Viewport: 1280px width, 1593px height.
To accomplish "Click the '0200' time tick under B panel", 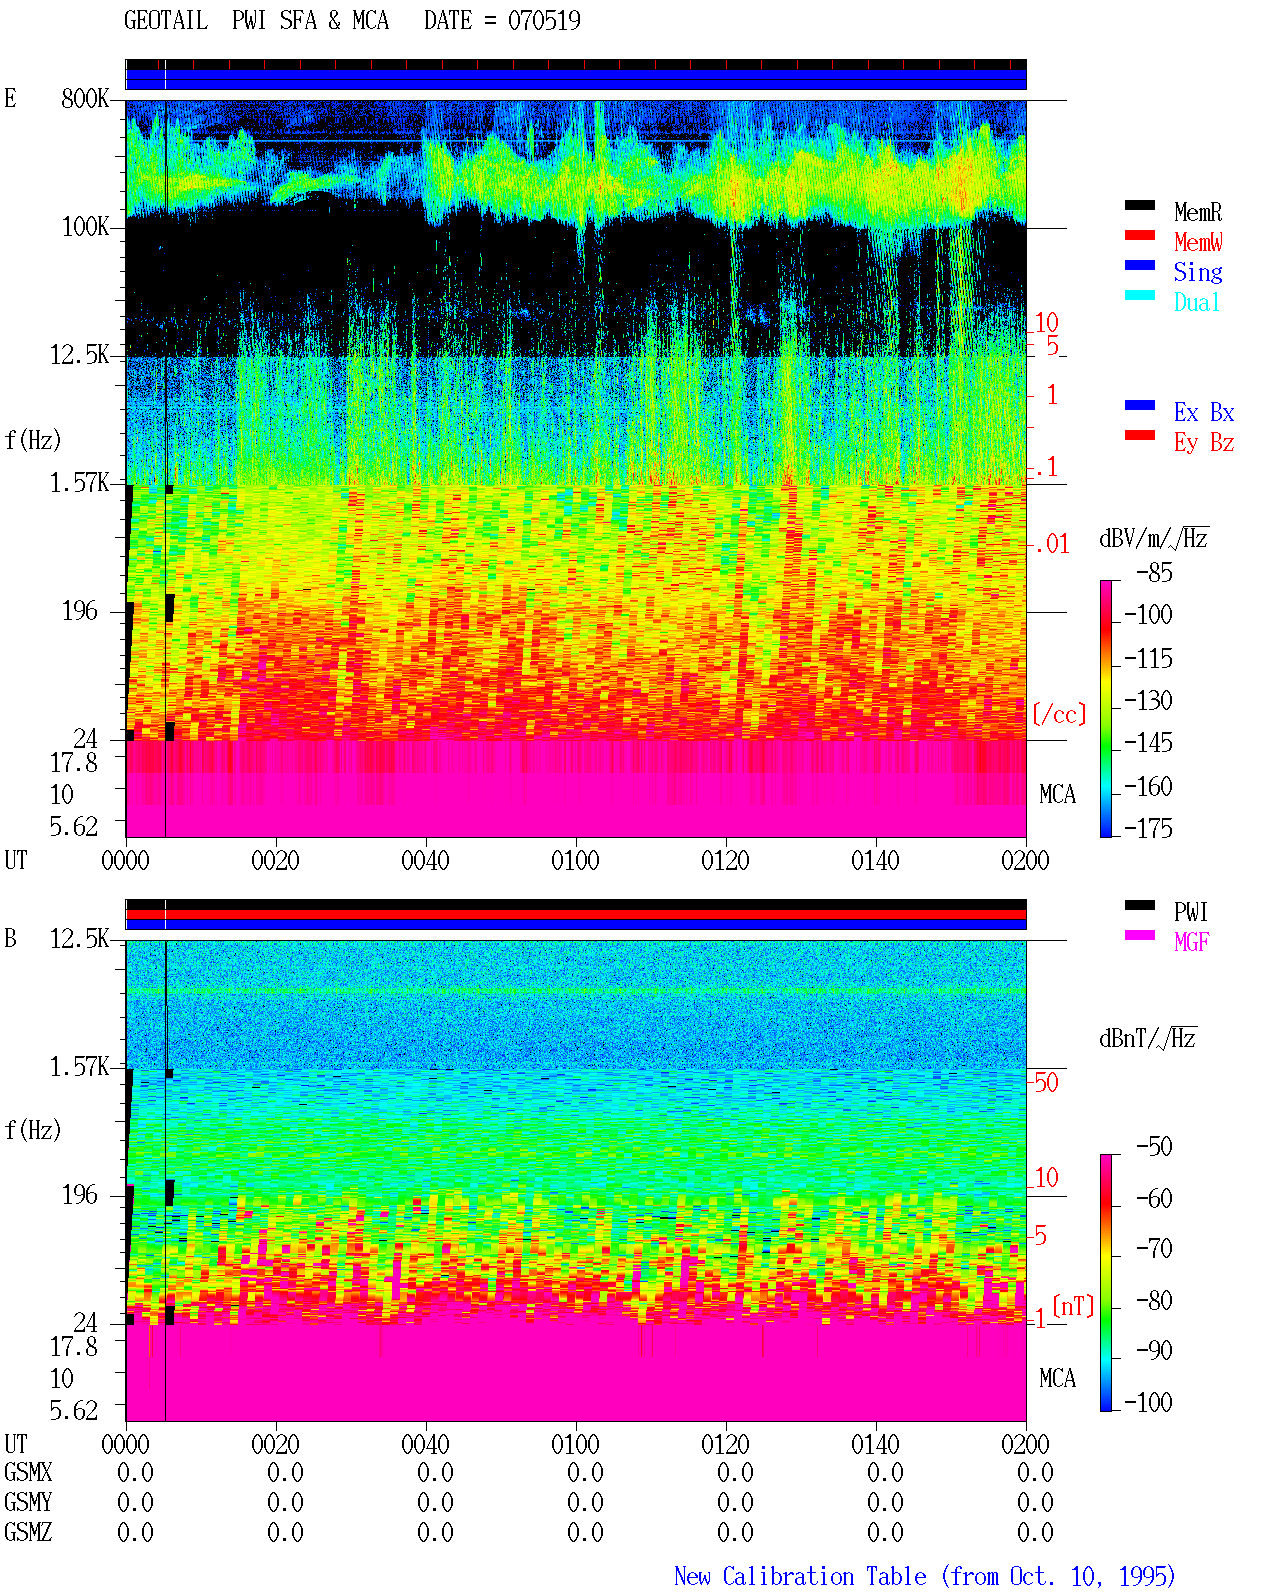I will tap(1026, 1445).
